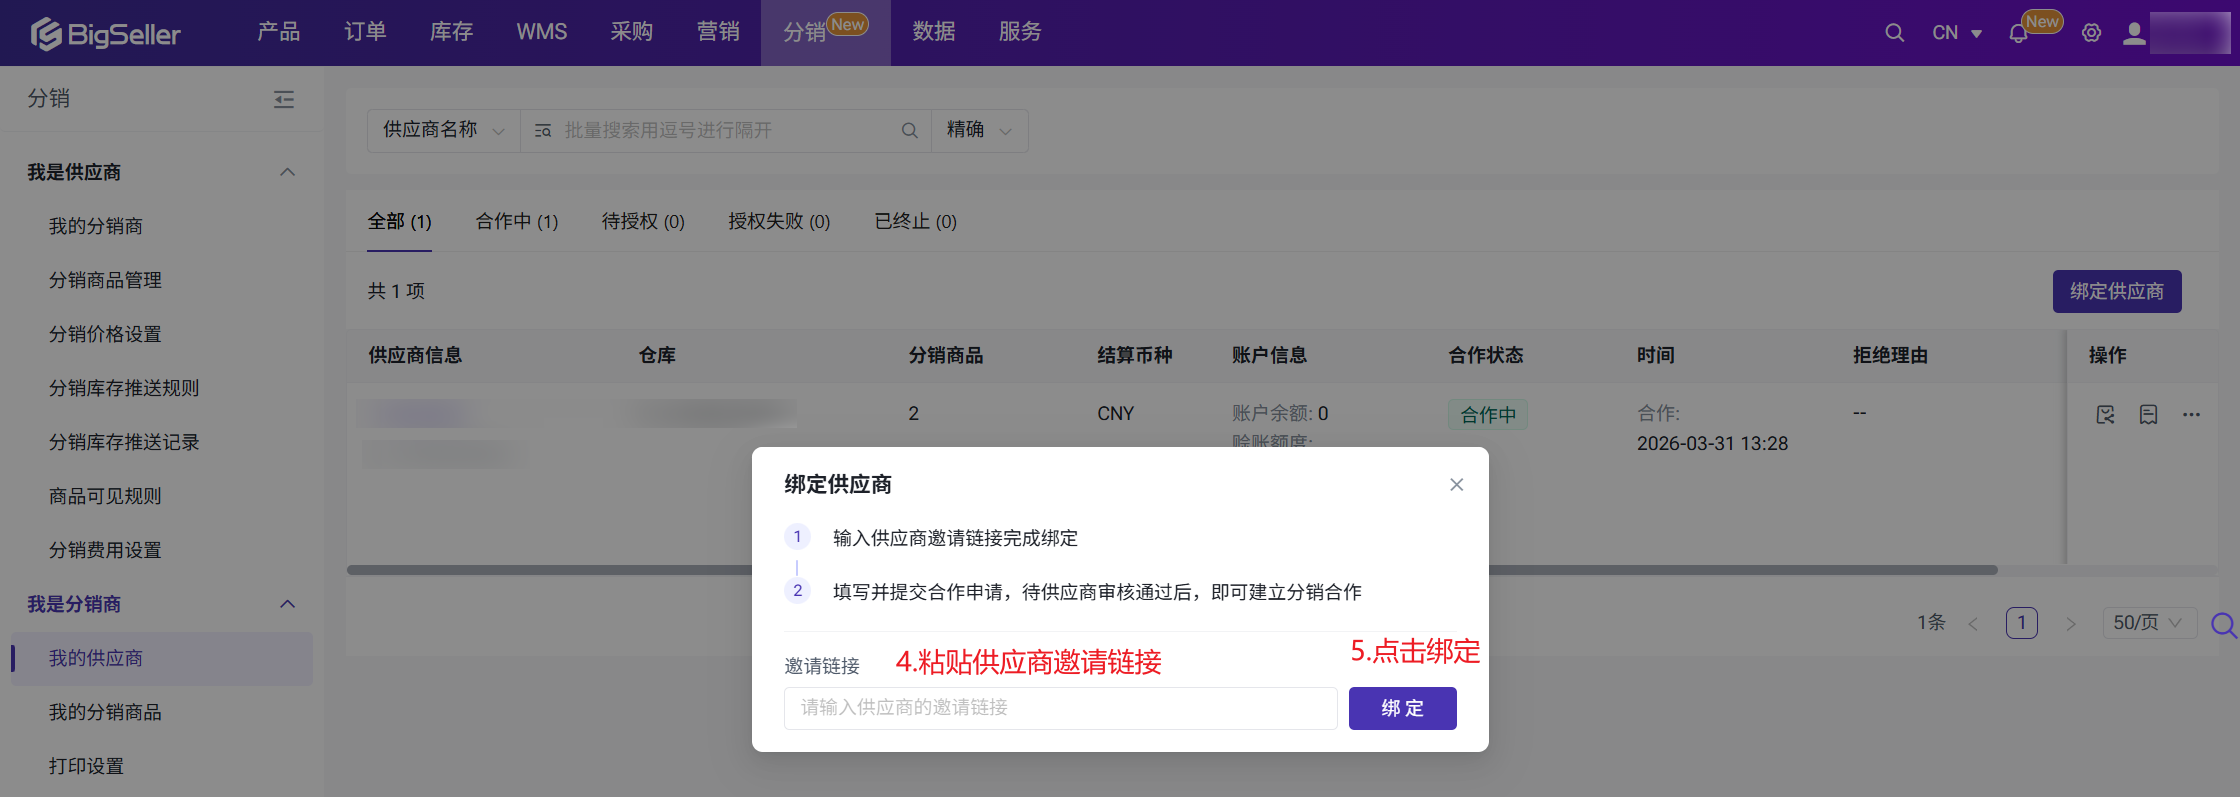The image size is (2240, 797).
Task: Switch to the 待授权 tab
Action: [643, 221]
